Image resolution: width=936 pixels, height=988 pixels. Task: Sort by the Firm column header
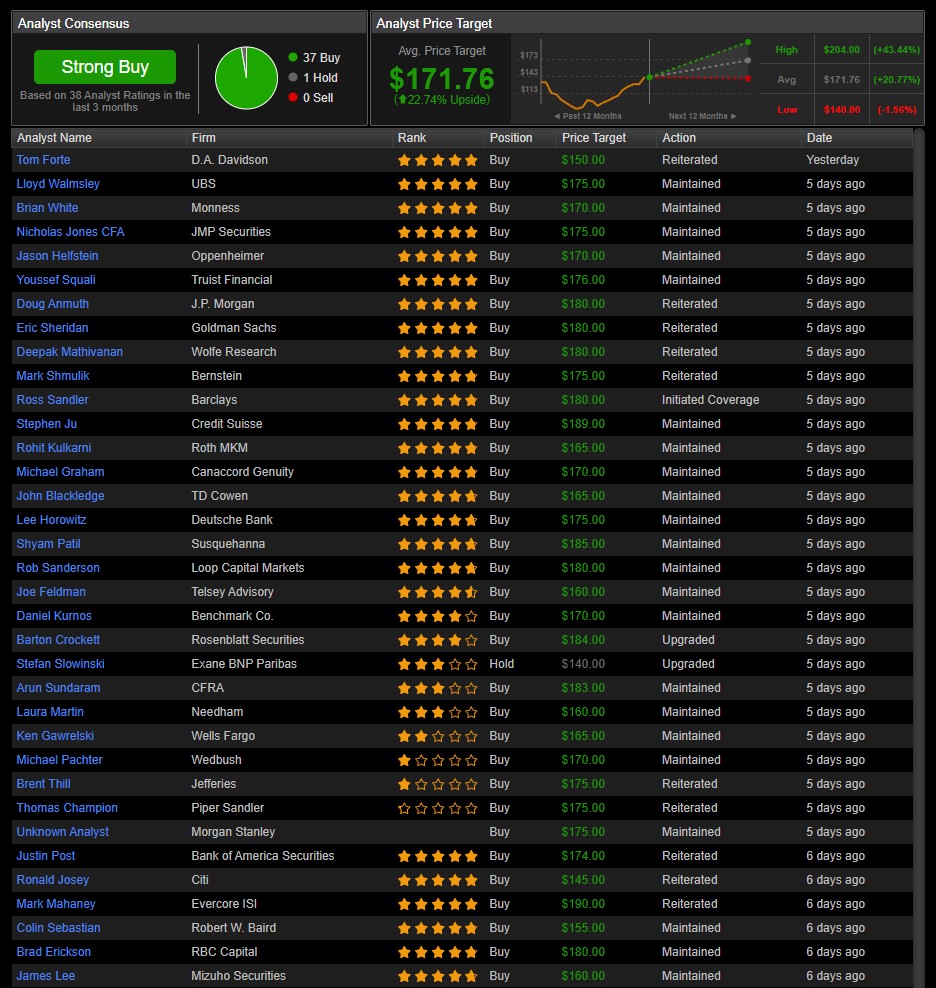(x=204, y=137)
